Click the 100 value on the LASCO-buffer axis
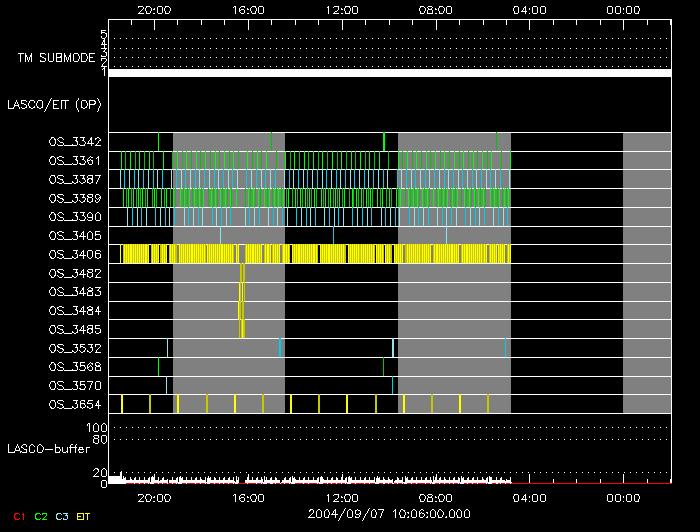700x532 pixels. click(99, 428)
